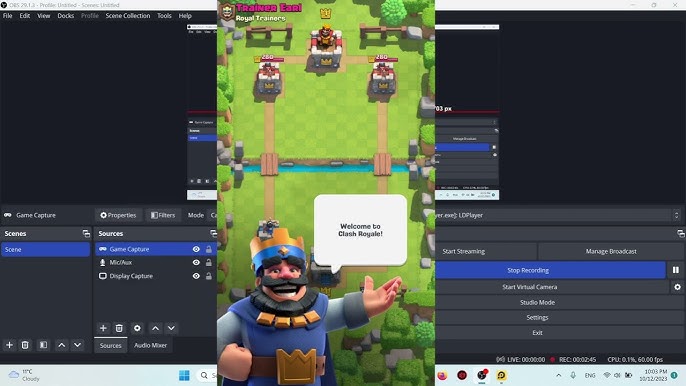Screen dimensions: 686x386
Task: Open source properties gear in Sources panel
Action: 137,328
